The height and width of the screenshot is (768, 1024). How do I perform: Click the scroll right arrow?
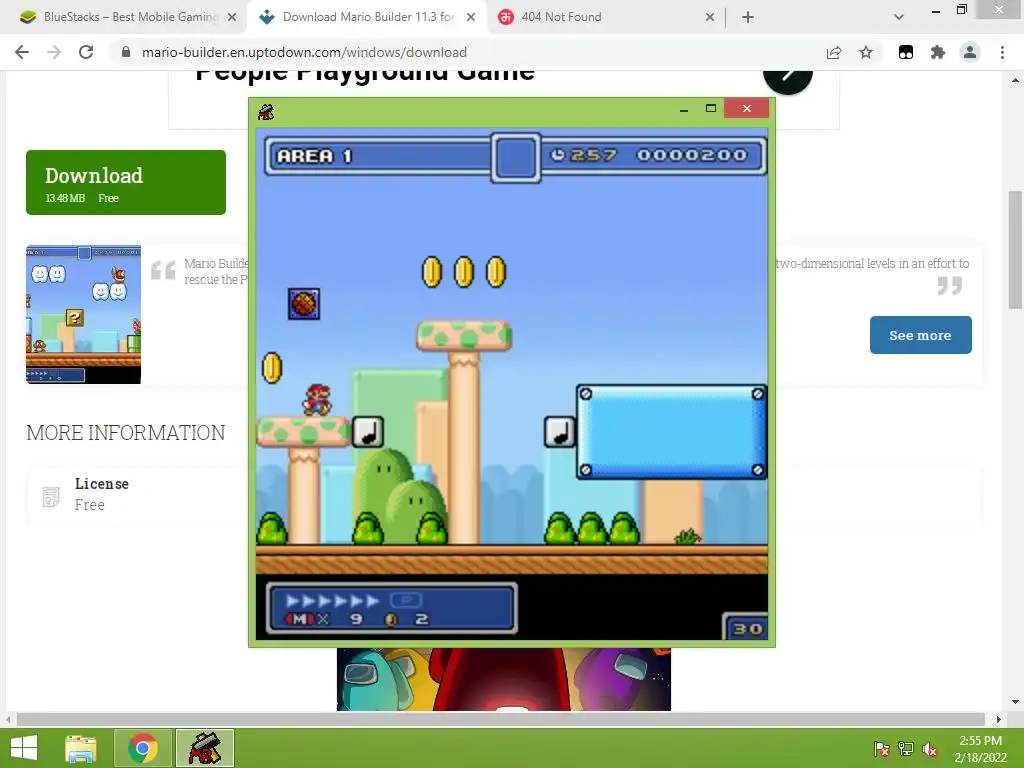[998, 719]
